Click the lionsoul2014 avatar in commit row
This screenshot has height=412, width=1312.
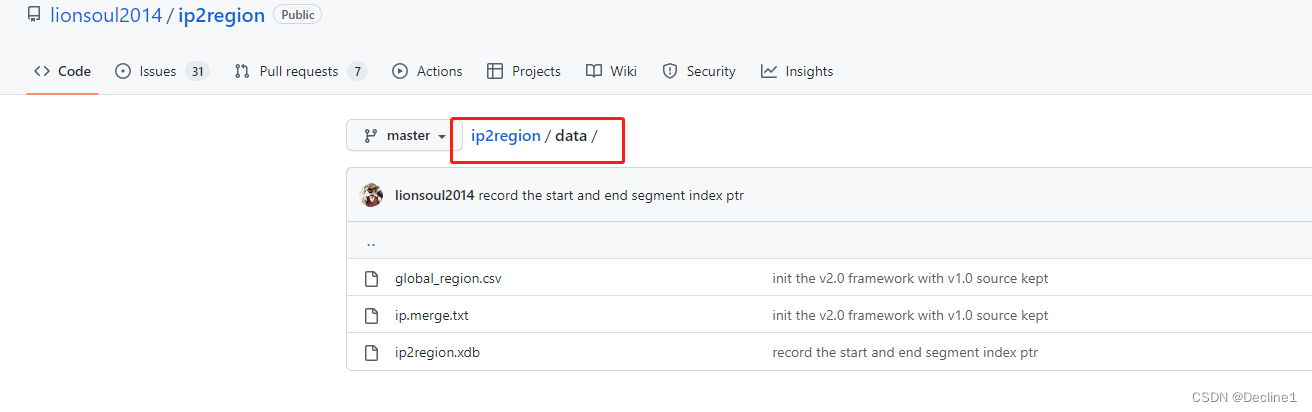[371, 195]
